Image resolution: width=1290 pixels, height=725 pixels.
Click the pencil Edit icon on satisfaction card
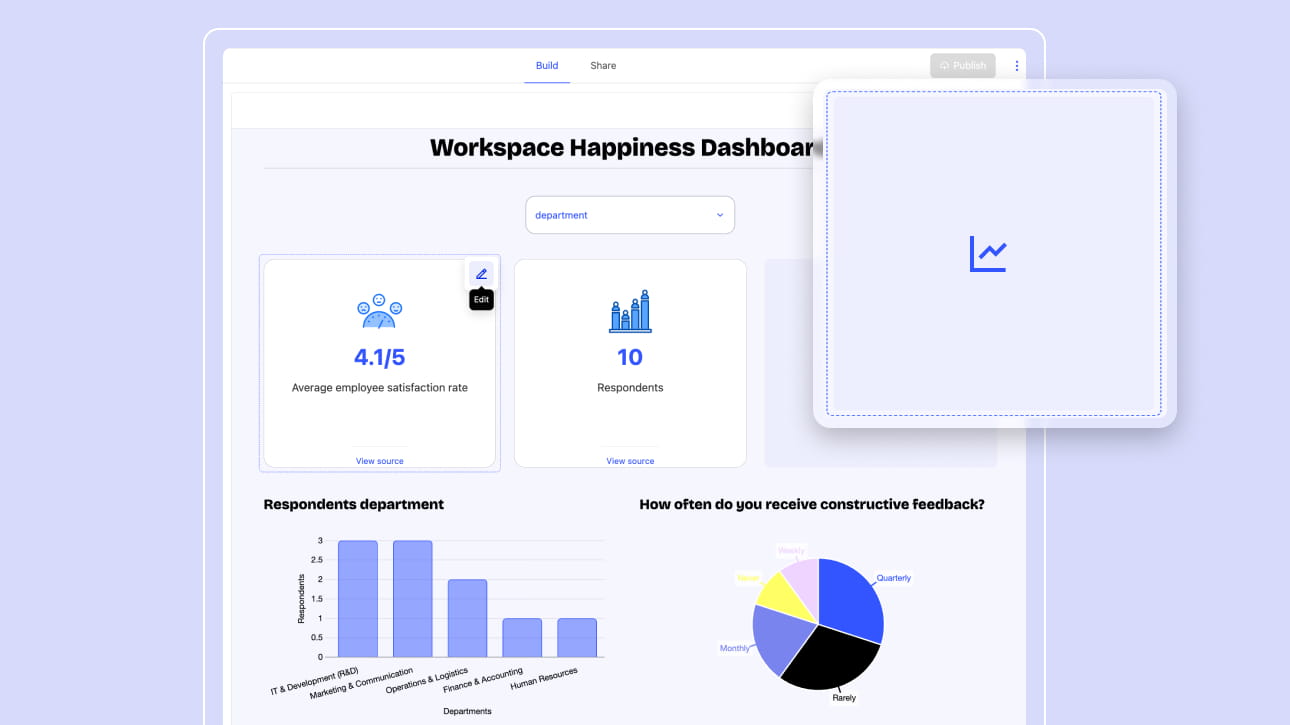point(481,274)
